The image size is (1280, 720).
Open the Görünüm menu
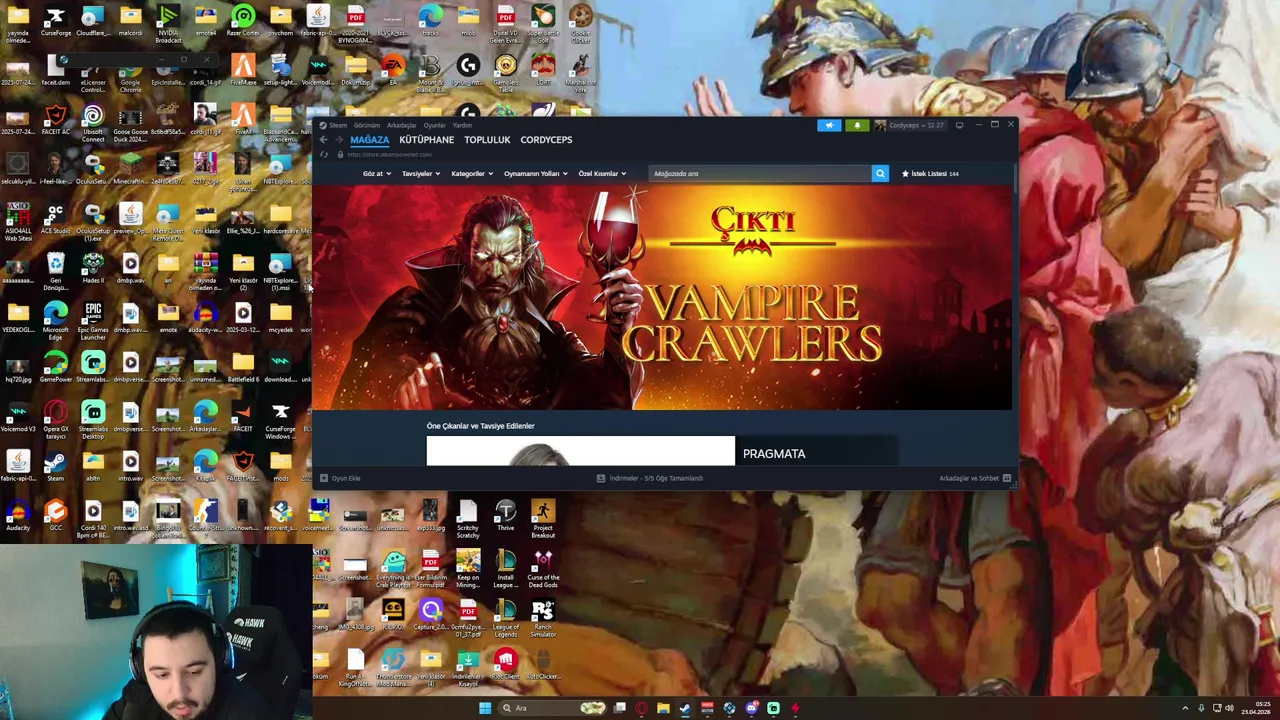click(367, 126)
